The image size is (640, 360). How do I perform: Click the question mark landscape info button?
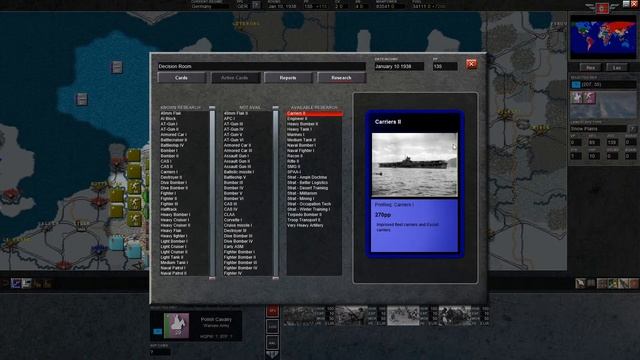(x=632, y=129)
